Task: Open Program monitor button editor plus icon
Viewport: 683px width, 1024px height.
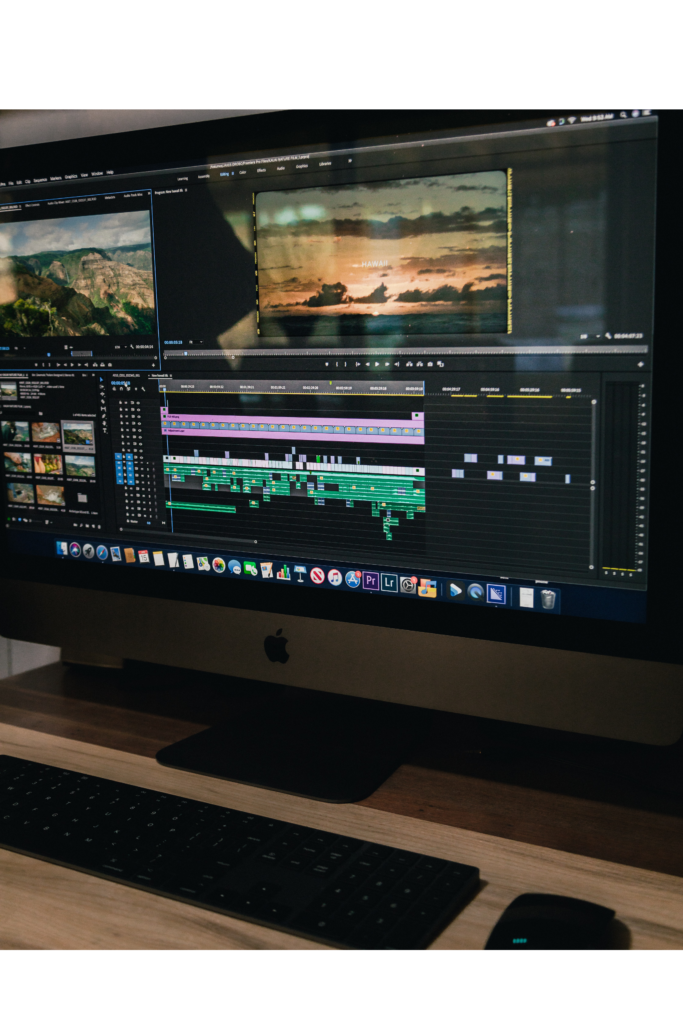Action: point(641,364)
